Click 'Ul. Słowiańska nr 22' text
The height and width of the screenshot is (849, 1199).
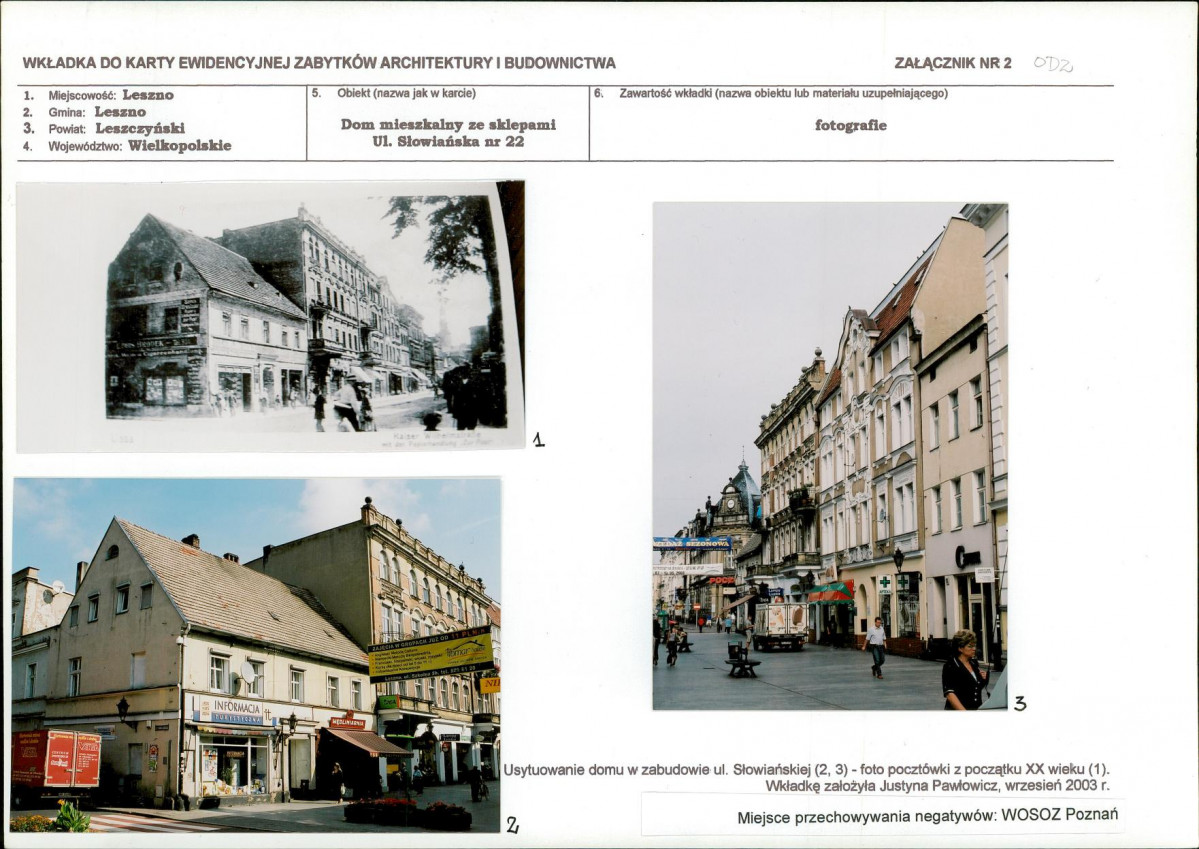pyautogui.click(x=448, y=142)
